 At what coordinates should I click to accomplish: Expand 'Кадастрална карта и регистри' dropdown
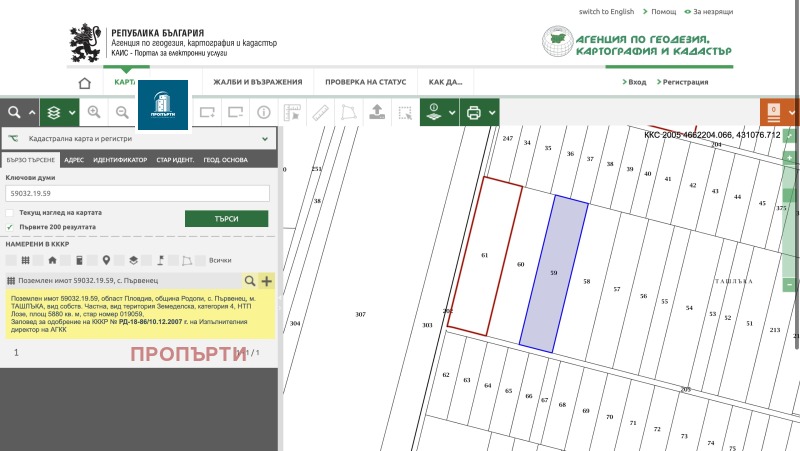pyautogui.click(x=264, y=139)
